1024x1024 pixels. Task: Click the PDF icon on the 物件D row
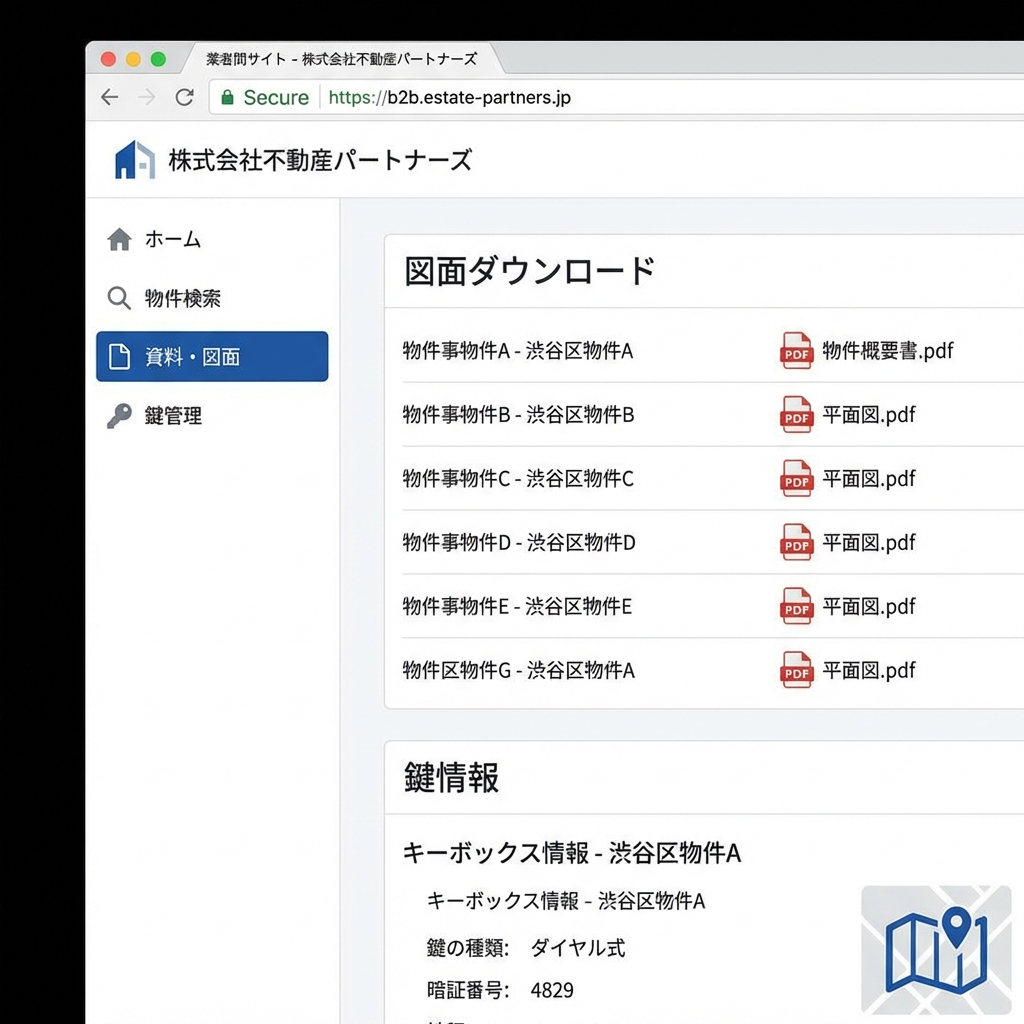[x=795, y=543]
